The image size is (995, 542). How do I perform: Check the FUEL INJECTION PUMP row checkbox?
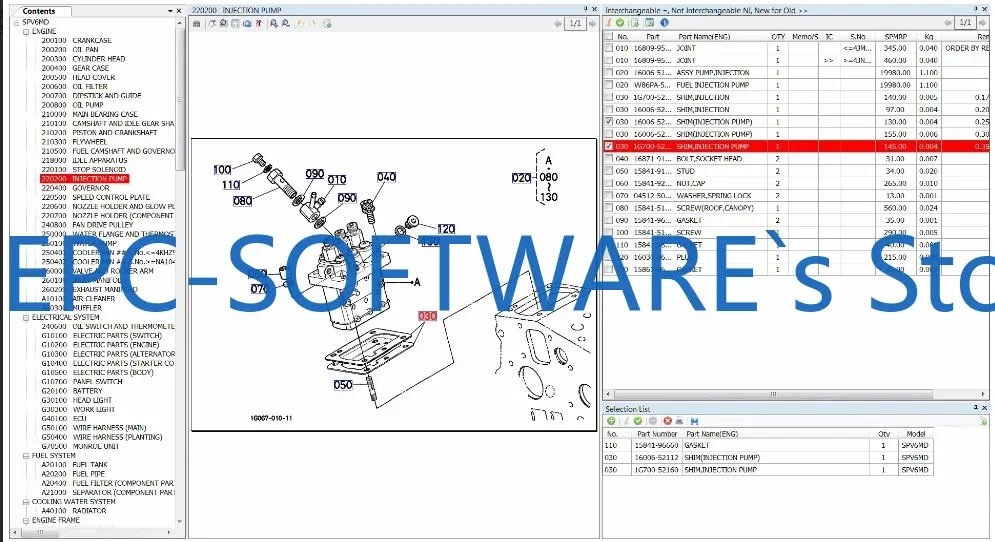point(609,85)
